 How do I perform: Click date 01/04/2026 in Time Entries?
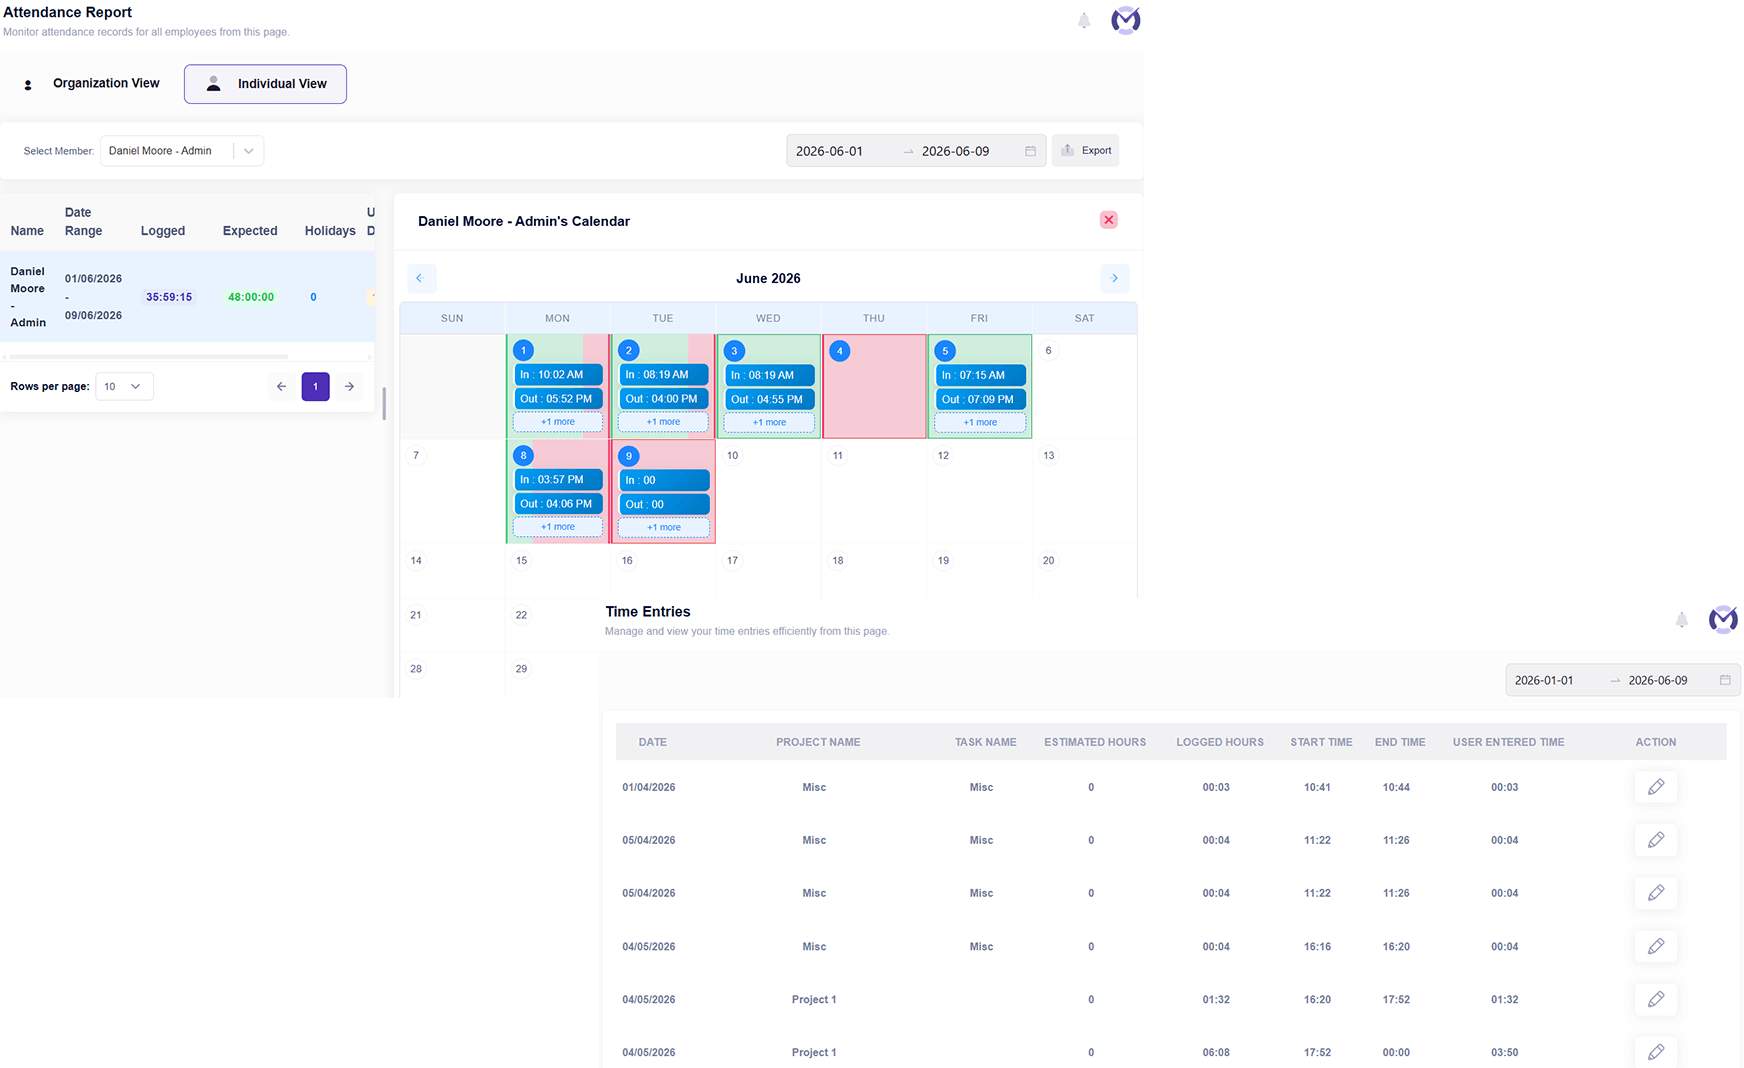[x=648, y=787]
